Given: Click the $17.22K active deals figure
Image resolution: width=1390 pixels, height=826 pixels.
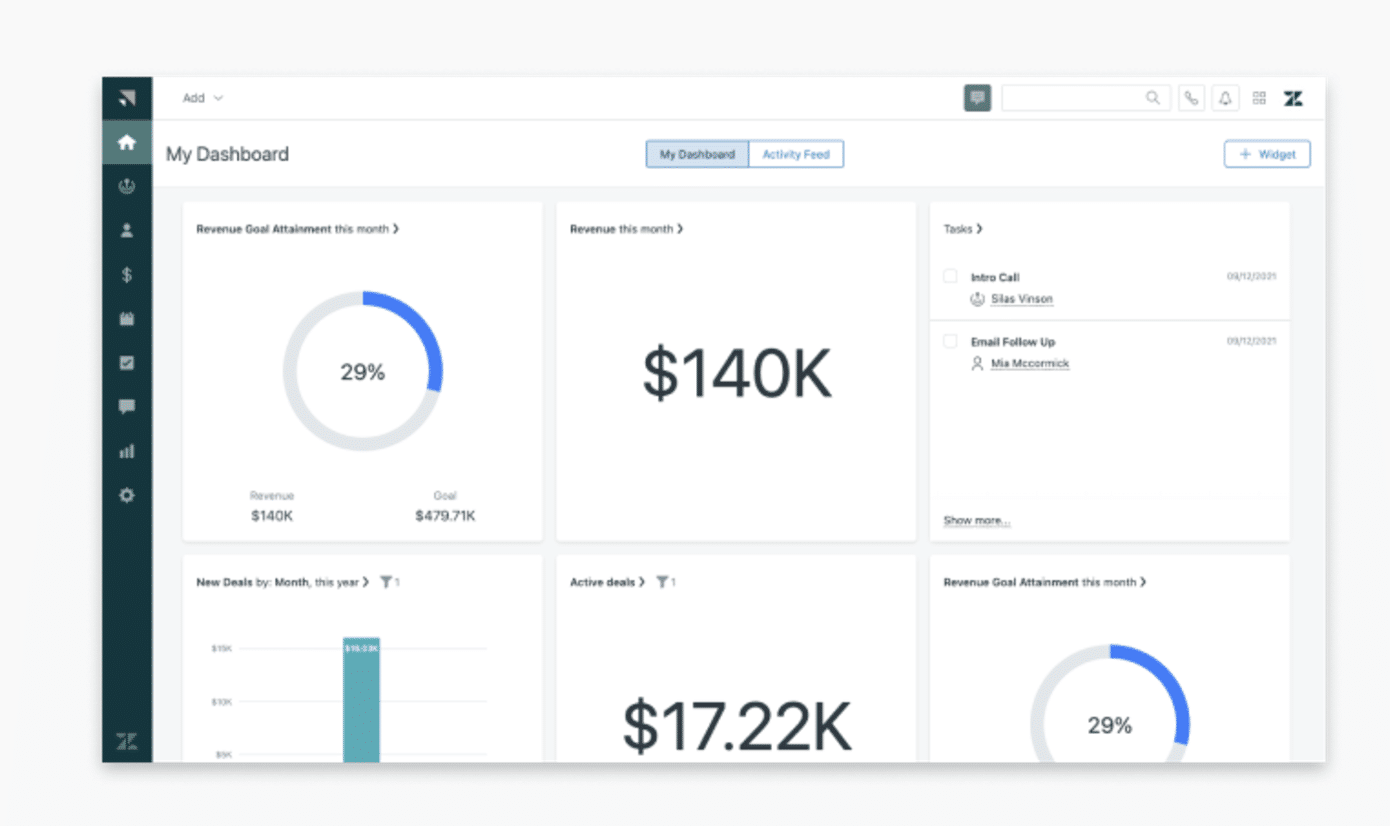Looking at the screenshot, I should (x=737, y=726).
